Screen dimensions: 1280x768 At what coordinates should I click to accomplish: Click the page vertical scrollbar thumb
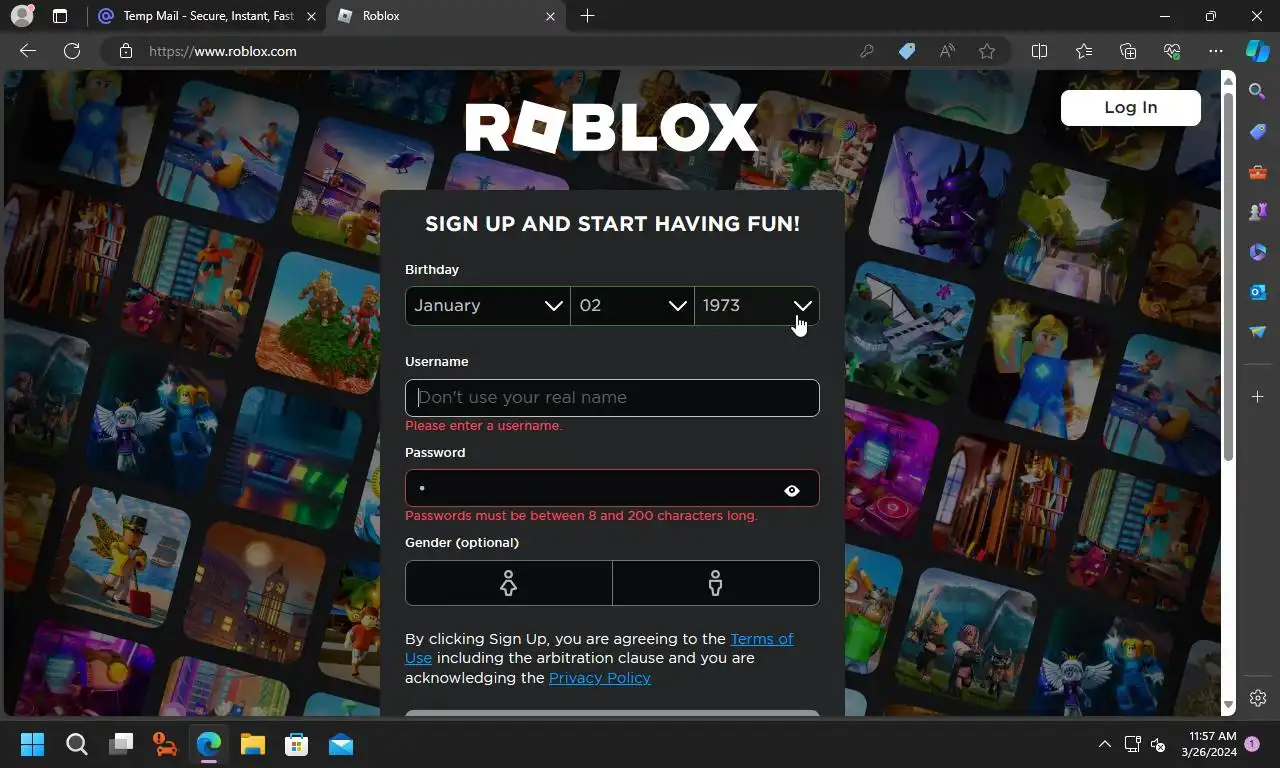(1229, 275)
